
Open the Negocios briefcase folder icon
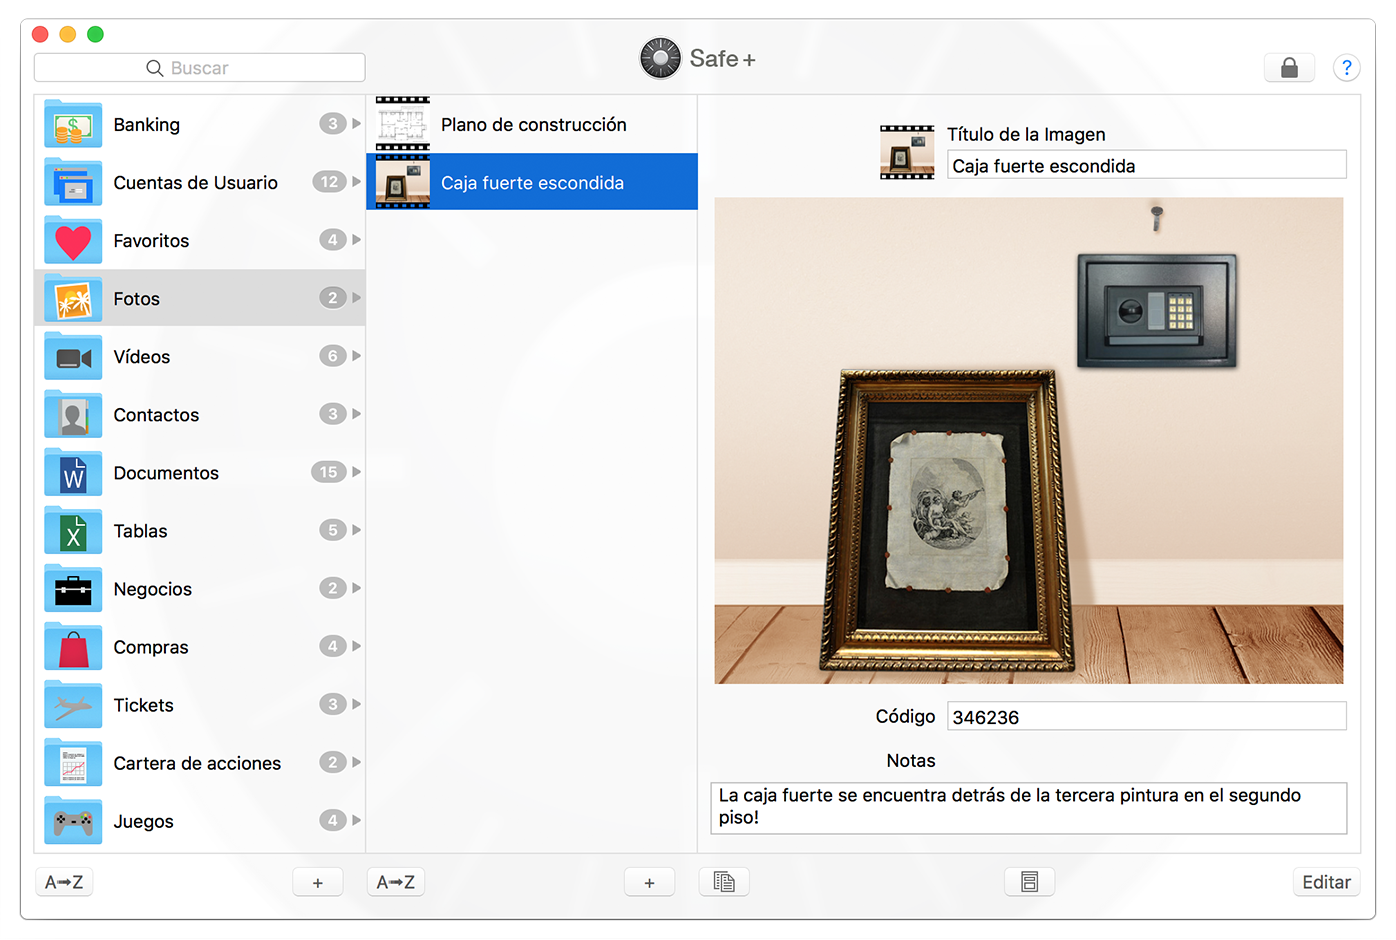pos(73,588)
